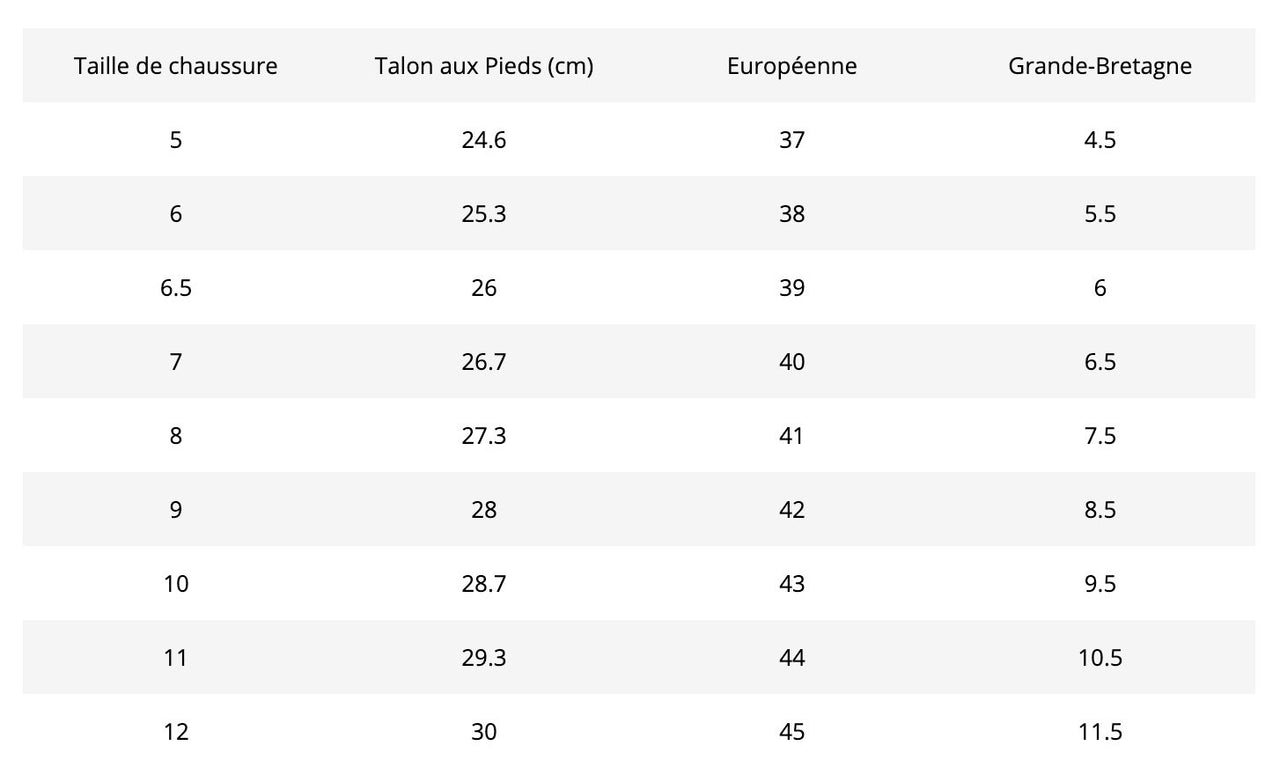The width and height of the screenshot is (1280, 768).
Task: Click the 27.3 cm cell
Action: click(x=484, y=436)
